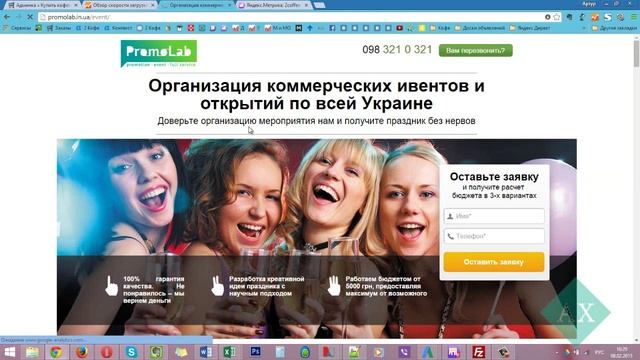This screenshot has height=360, width=640.
Task: Open the 'Доски объявлений' bookmarks folder
Action: [480, 28]
